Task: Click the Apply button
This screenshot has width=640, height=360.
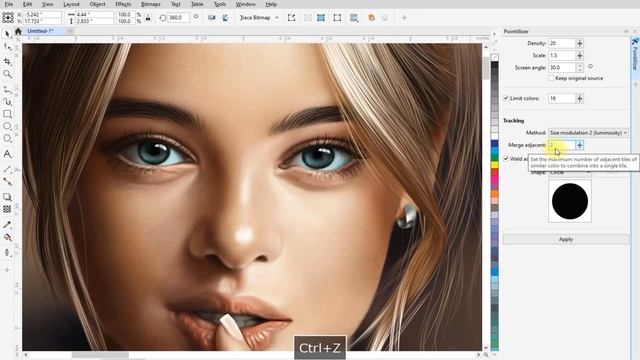Action: pyautogui.click(x=566, y=240)
